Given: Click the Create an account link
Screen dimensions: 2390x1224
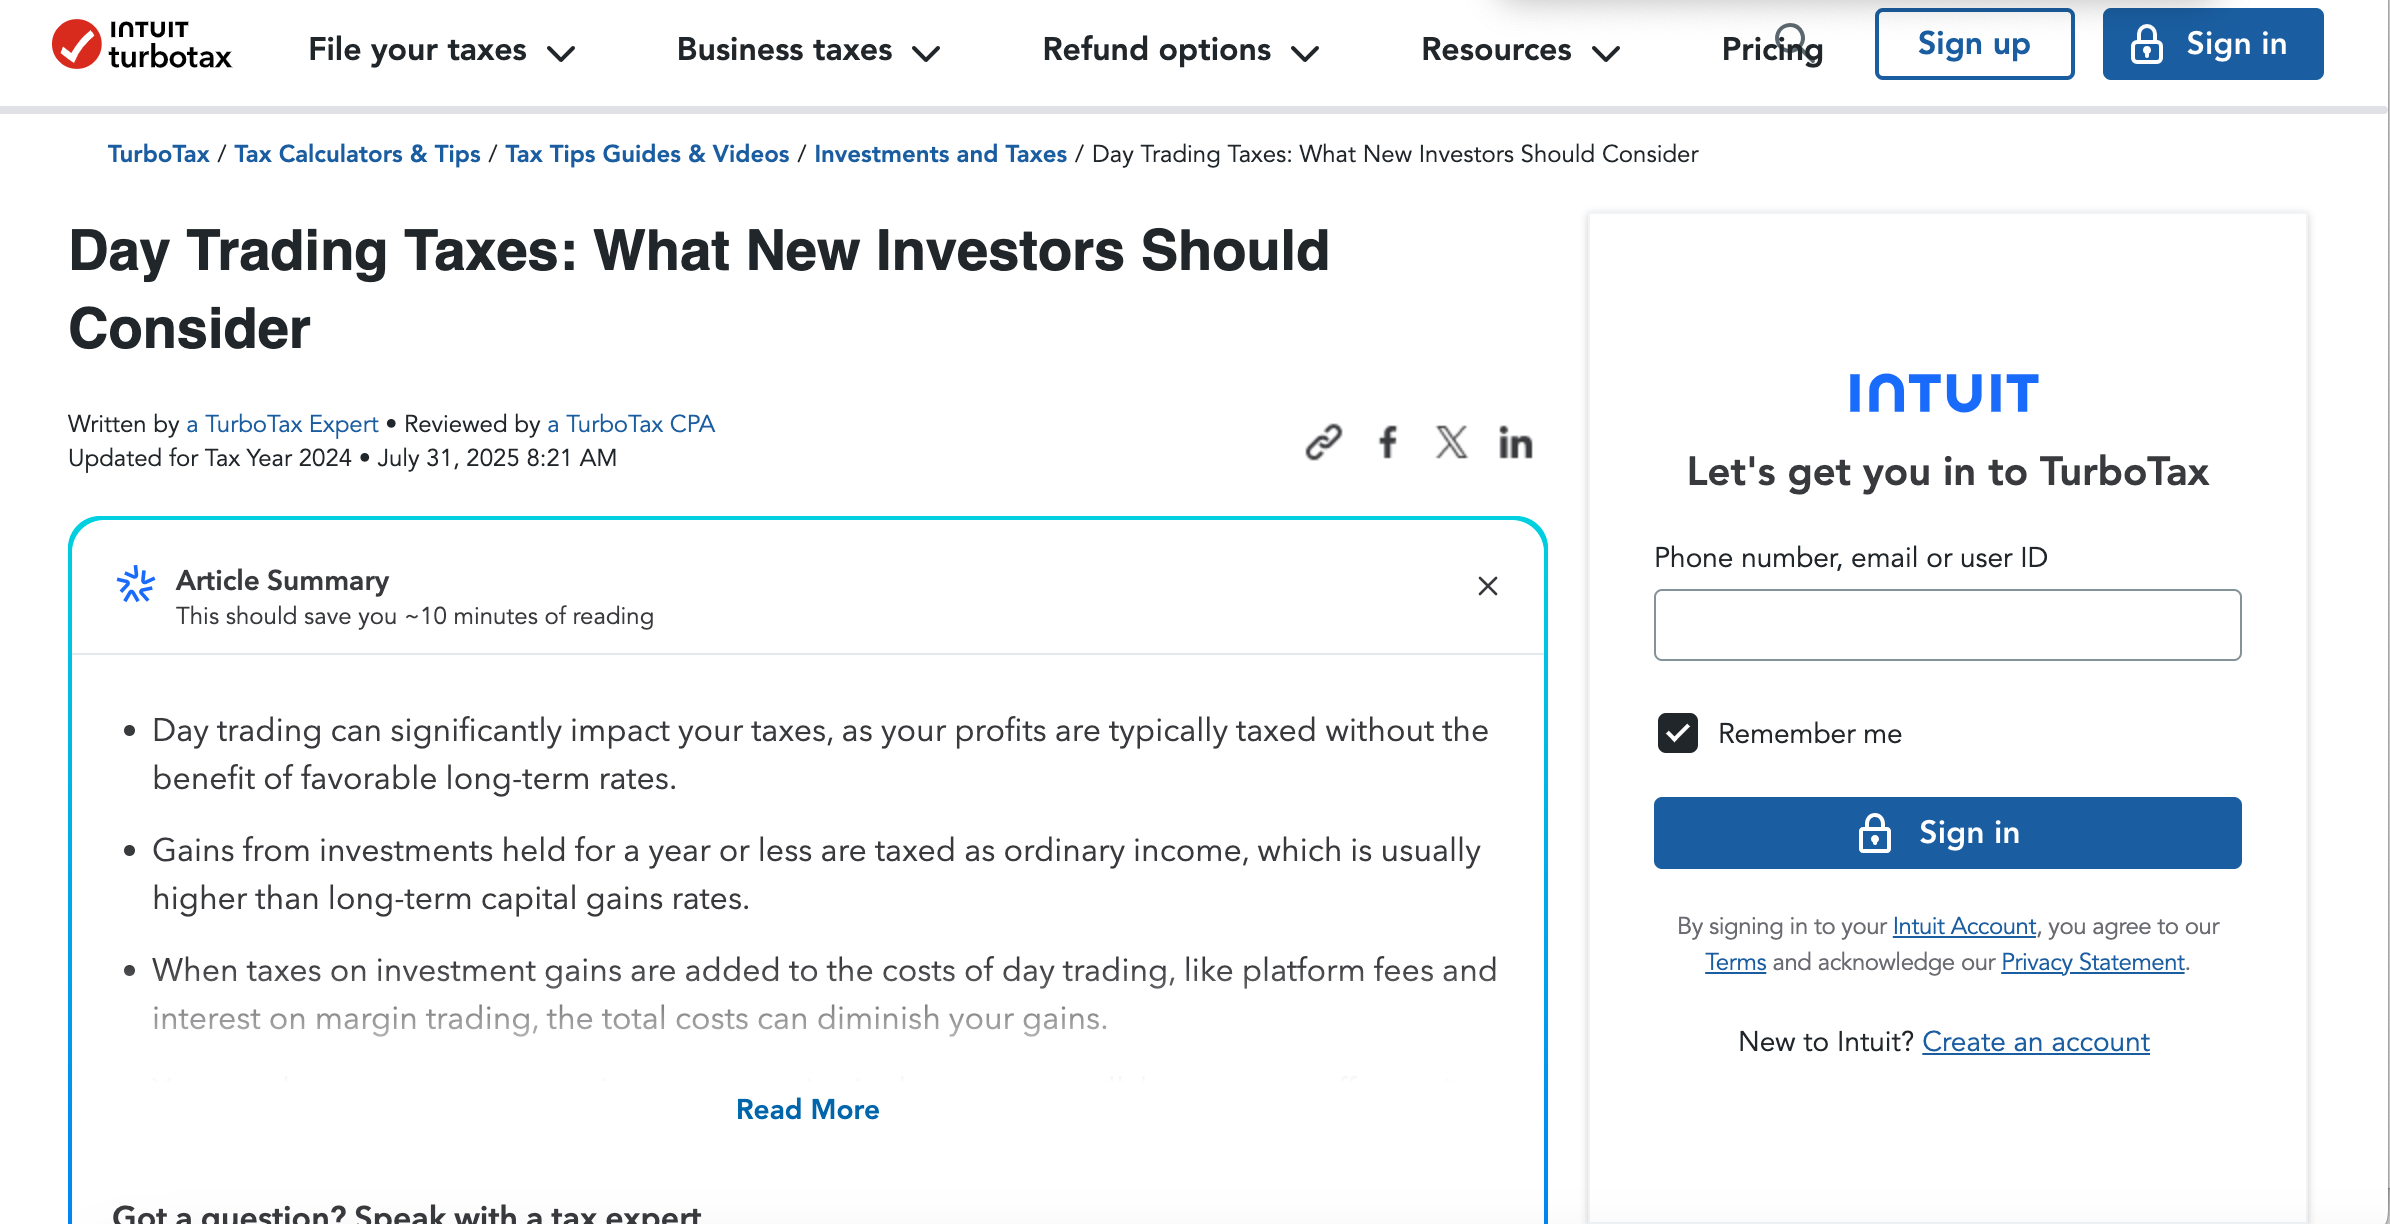Looking at the screenshot, I should pyautogui.click(x=2035, y=1042).
